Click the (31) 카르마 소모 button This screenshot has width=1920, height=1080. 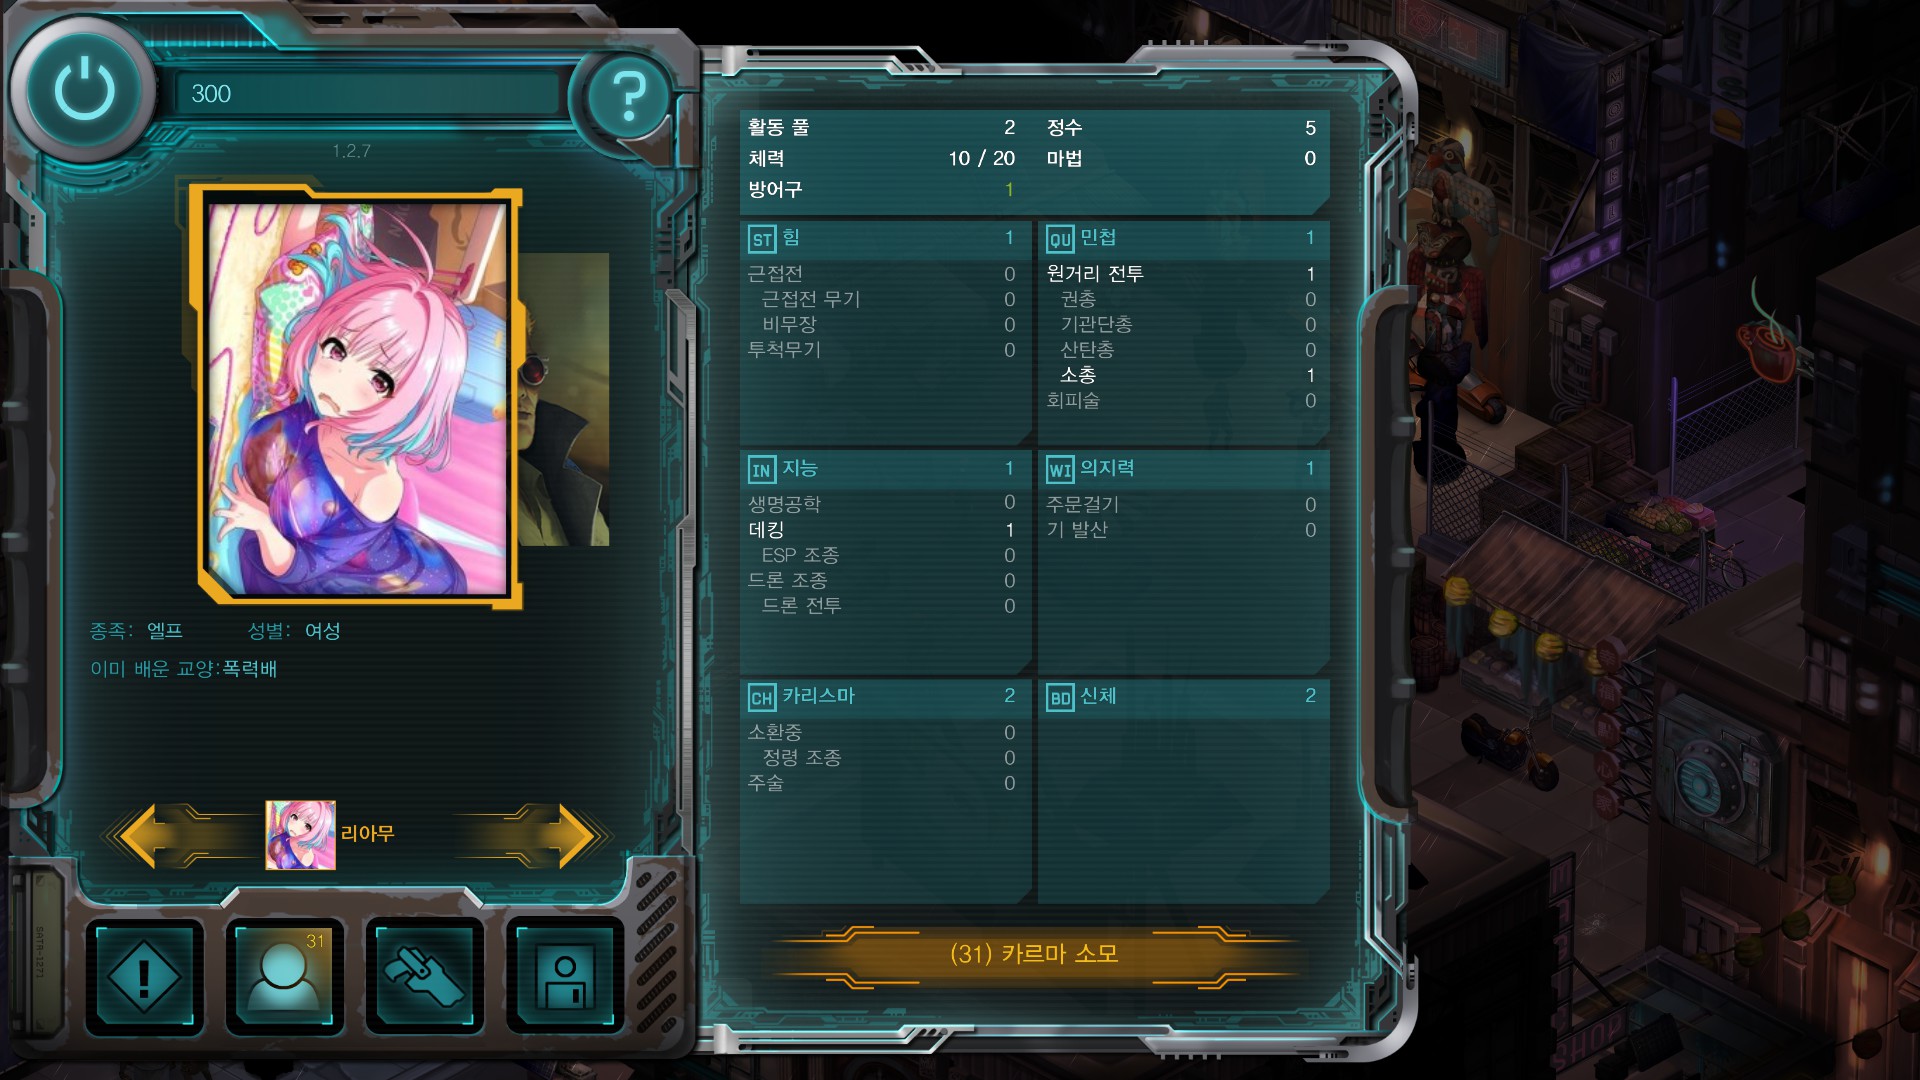pos(1034,954)
